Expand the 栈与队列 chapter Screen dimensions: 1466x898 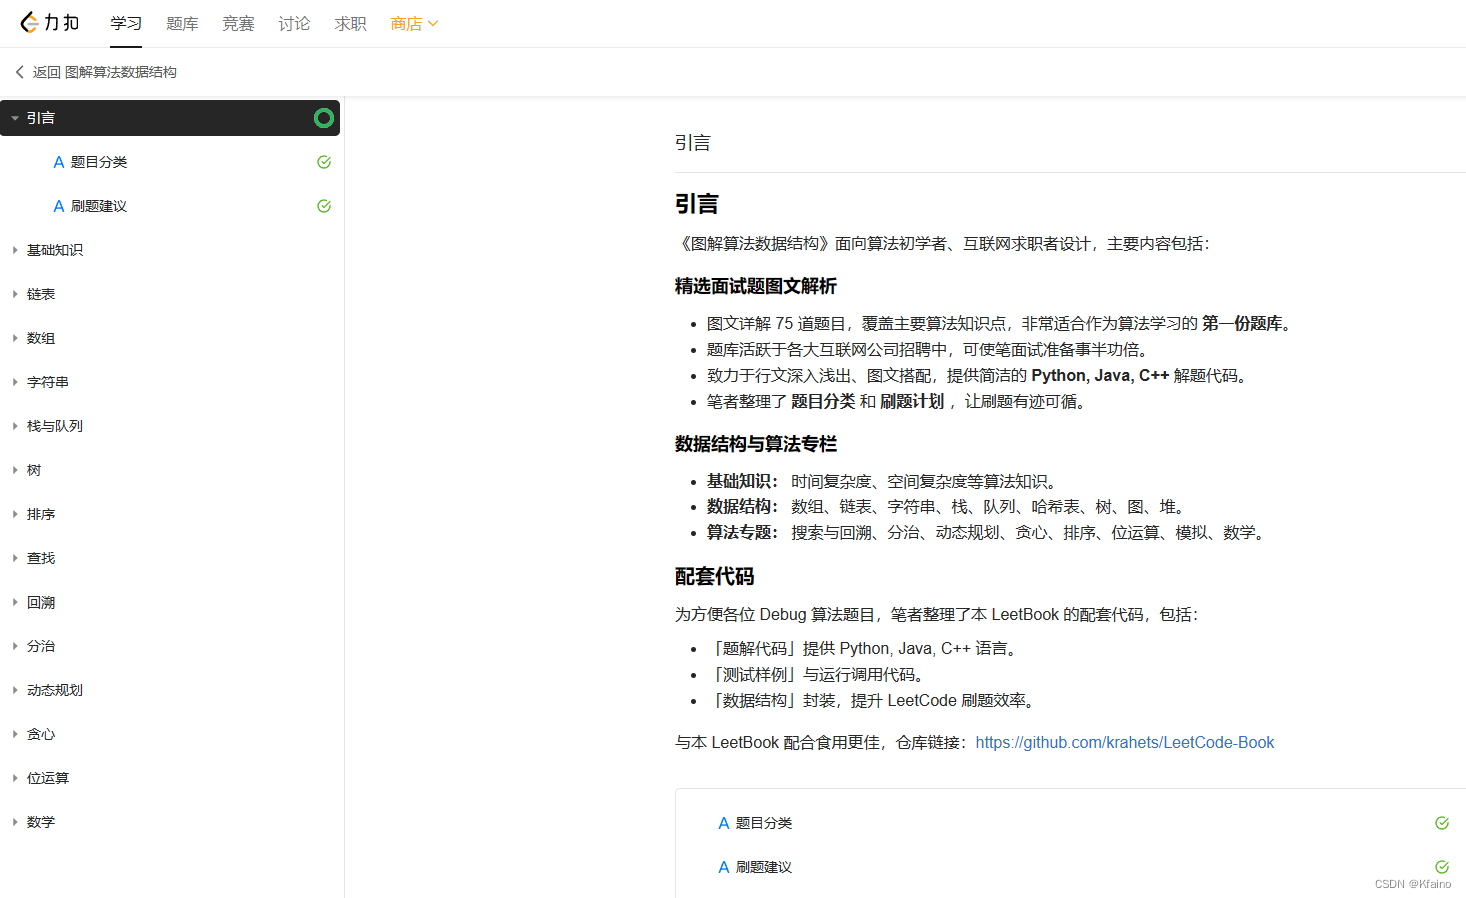tap(15, 426)
